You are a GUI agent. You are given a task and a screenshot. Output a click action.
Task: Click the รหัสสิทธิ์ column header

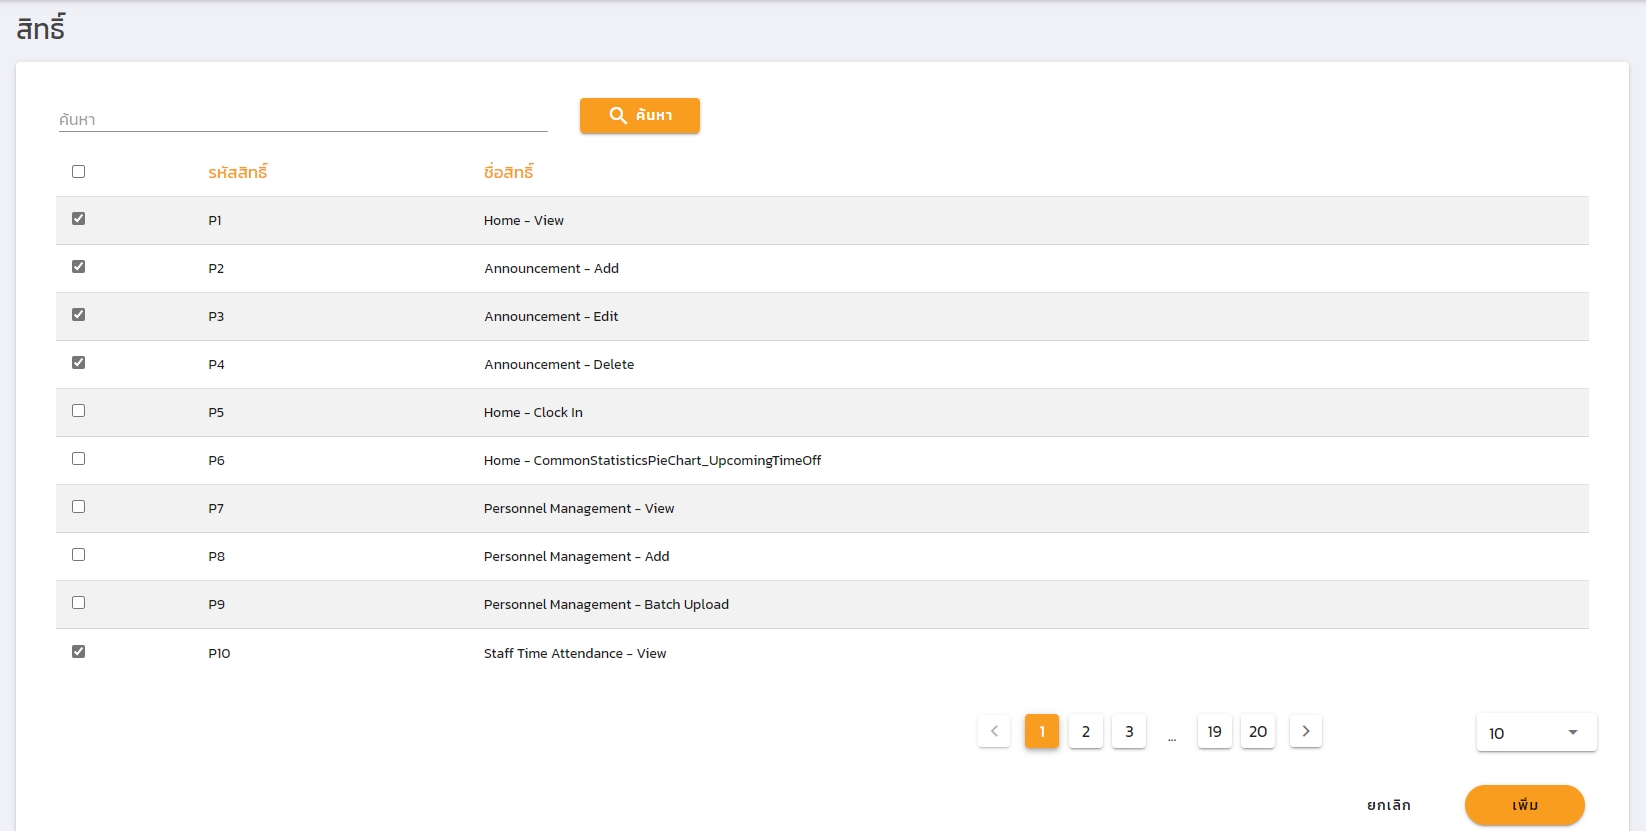pos(238,173)
